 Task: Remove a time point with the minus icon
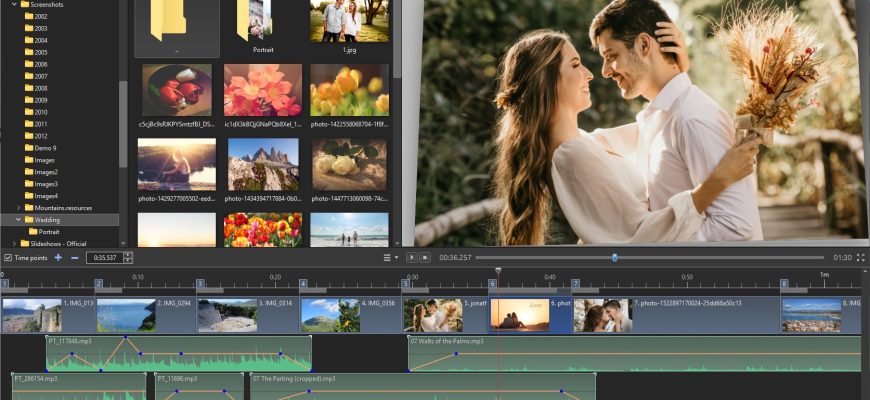point(74,257)
